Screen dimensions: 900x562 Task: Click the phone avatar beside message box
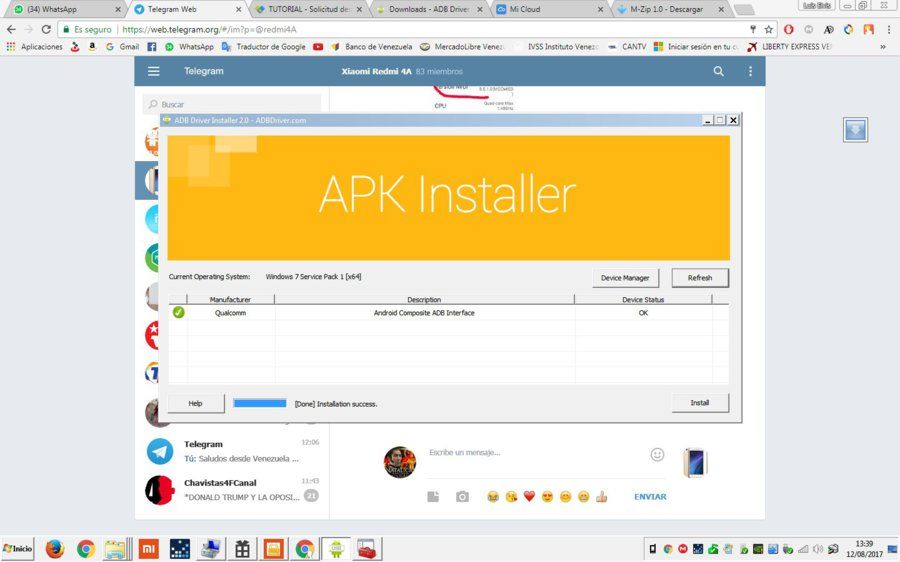(x=695, y=463)
